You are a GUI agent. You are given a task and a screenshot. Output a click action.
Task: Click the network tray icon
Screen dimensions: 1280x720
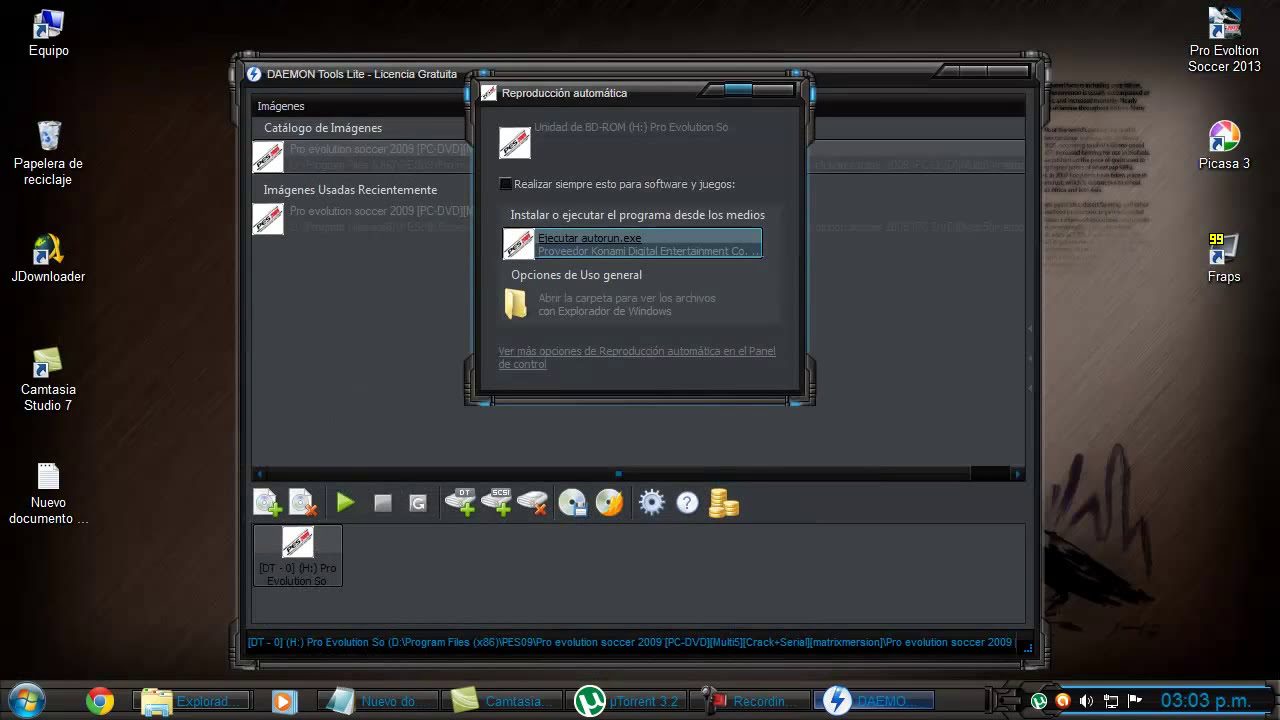pos(1110,701)
